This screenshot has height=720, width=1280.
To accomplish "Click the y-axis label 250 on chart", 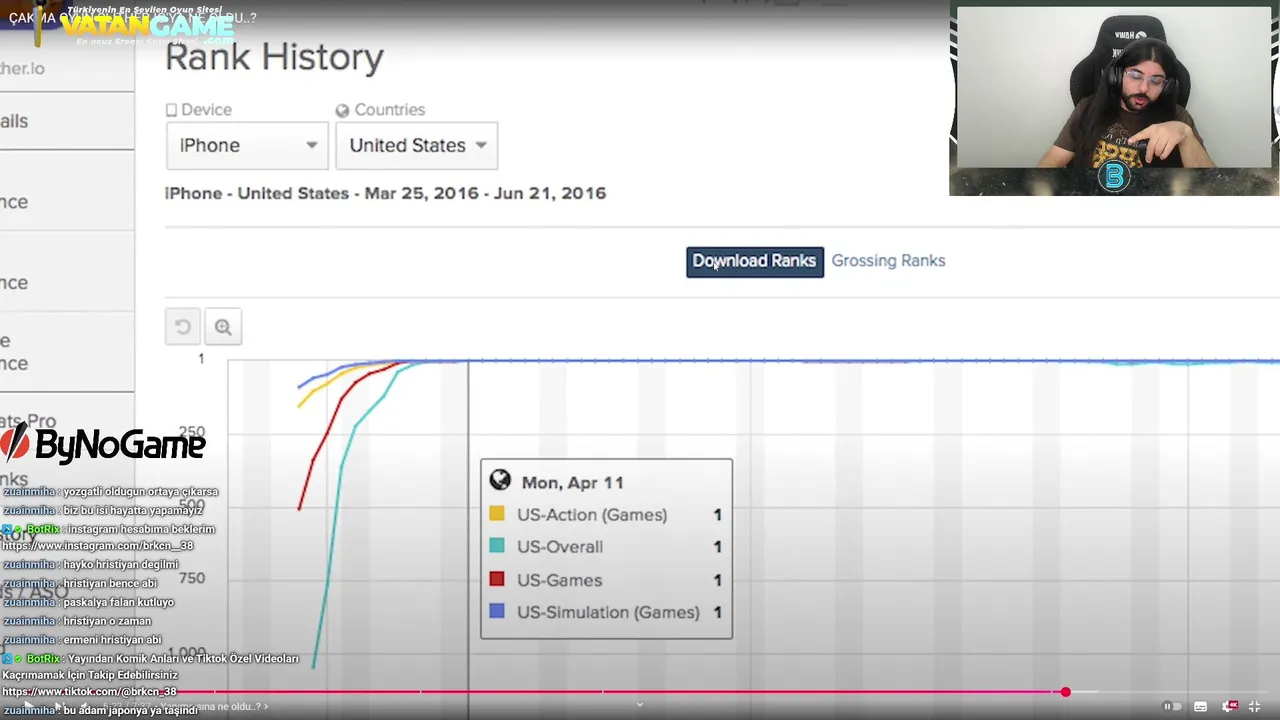I will [x=191, y=431].
